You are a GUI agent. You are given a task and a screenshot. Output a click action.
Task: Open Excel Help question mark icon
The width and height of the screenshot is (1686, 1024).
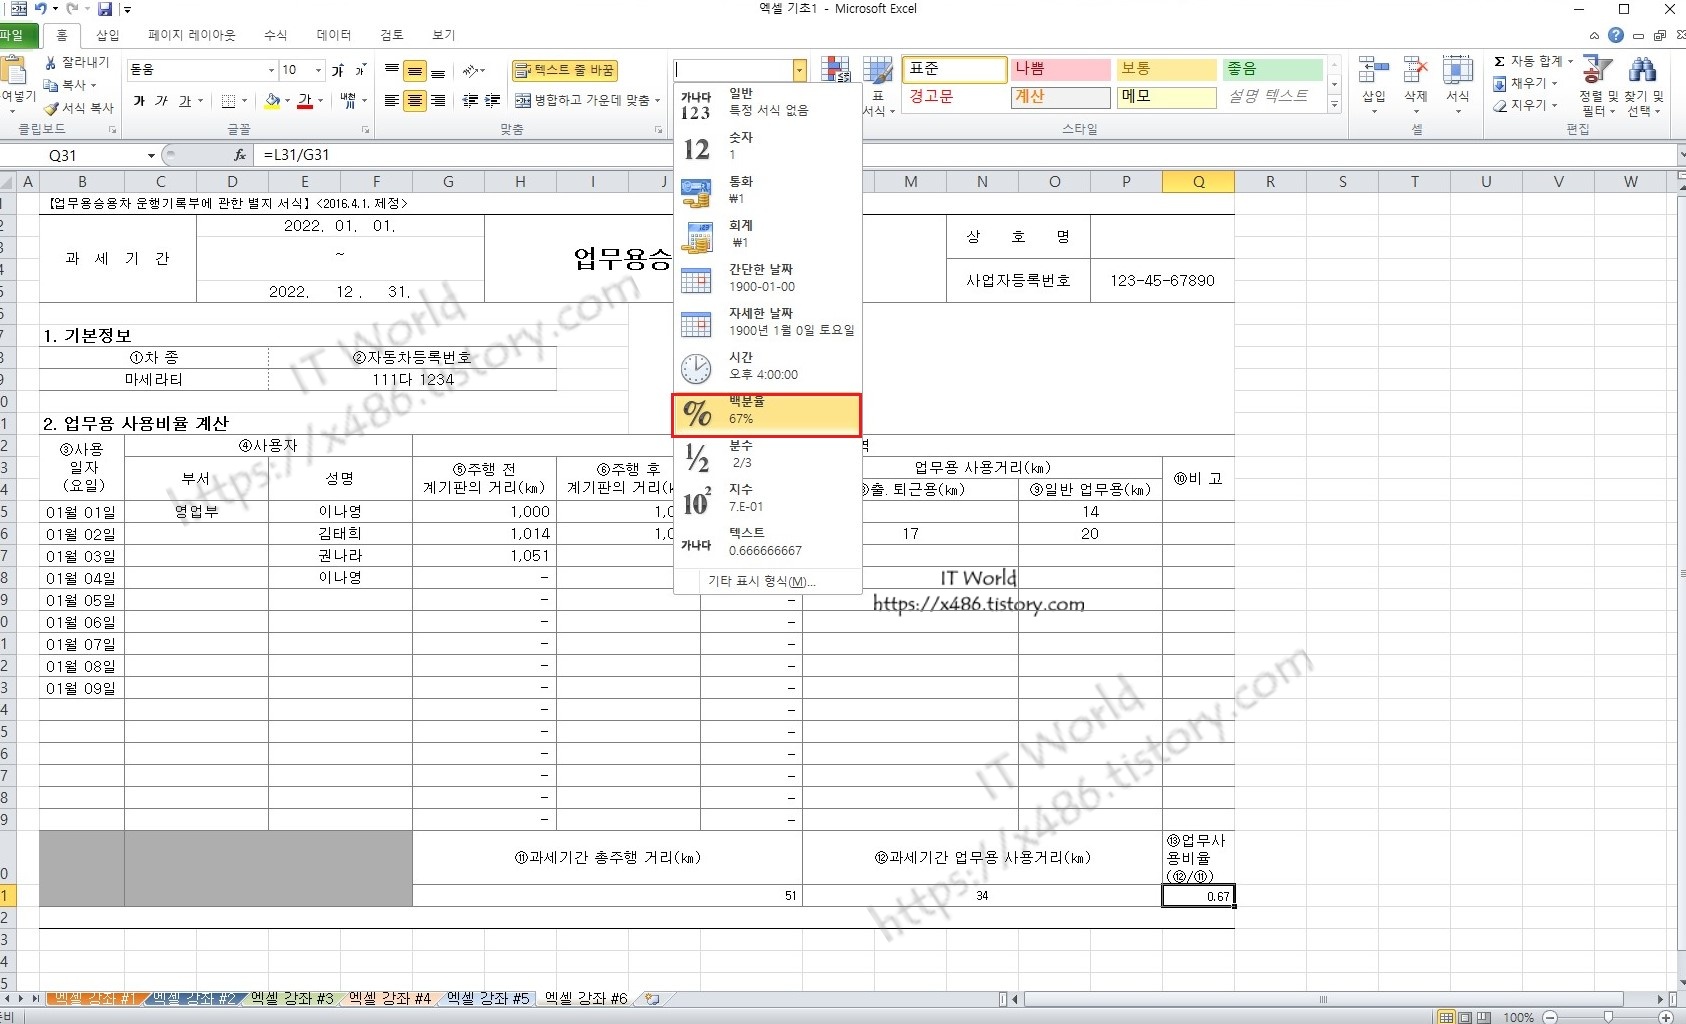tap(1616, 35)
